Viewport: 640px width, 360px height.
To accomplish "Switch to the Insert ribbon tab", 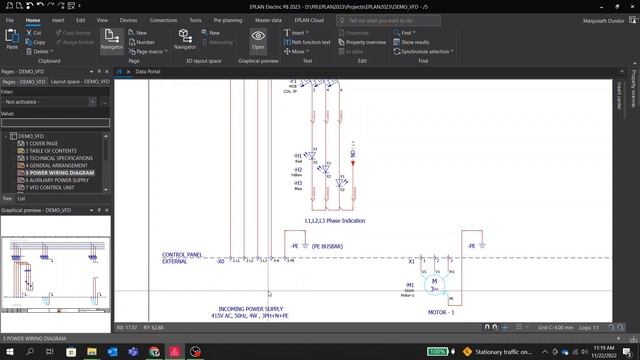I will 58,20.
